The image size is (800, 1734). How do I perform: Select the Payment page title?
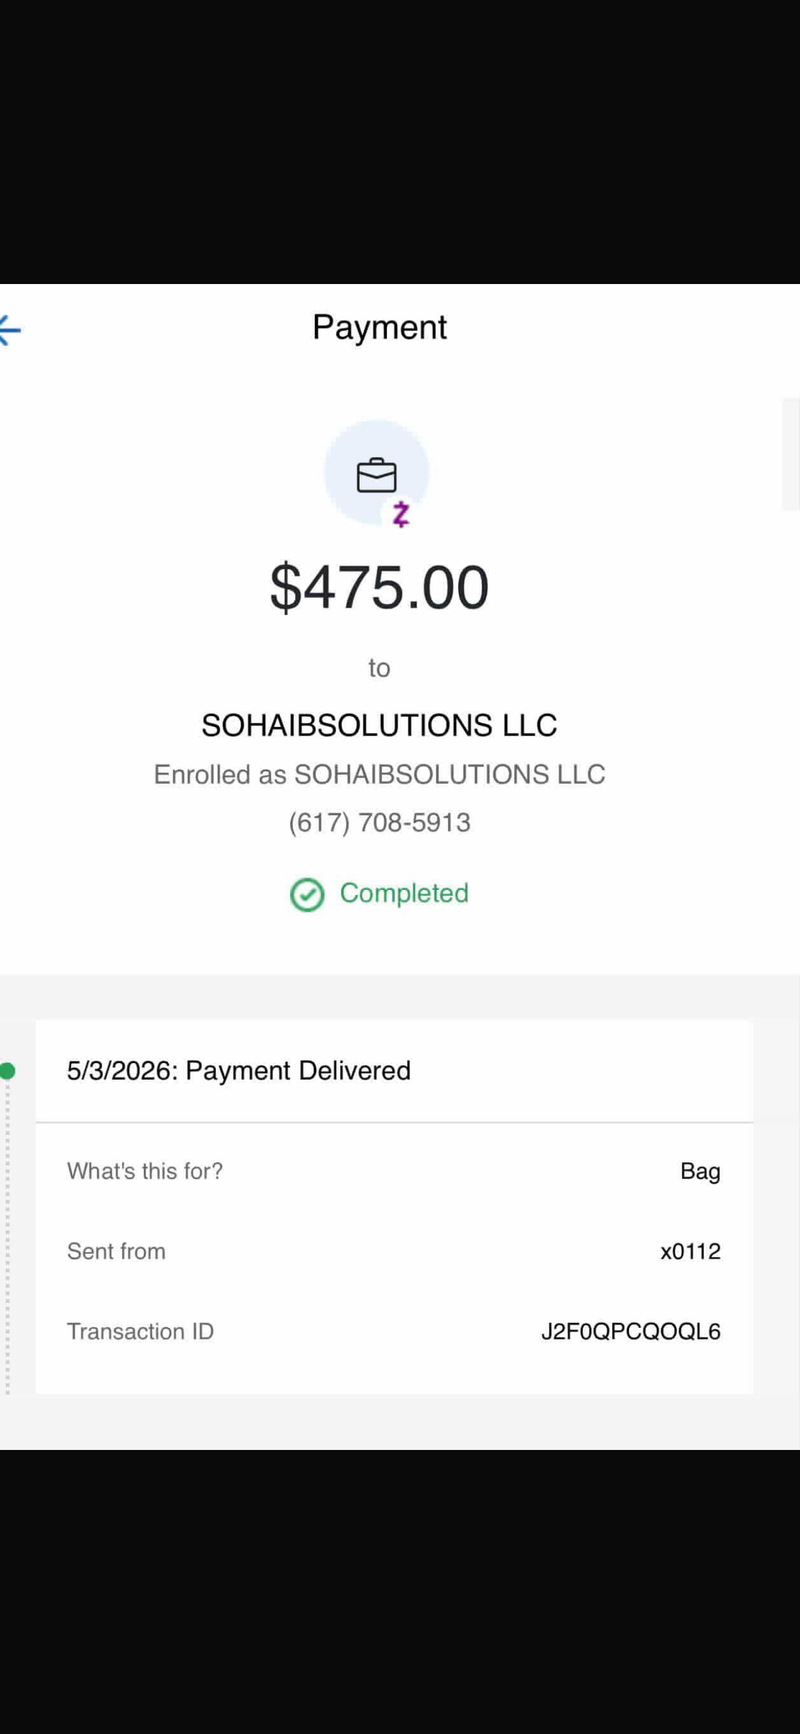tap(379, 328)
